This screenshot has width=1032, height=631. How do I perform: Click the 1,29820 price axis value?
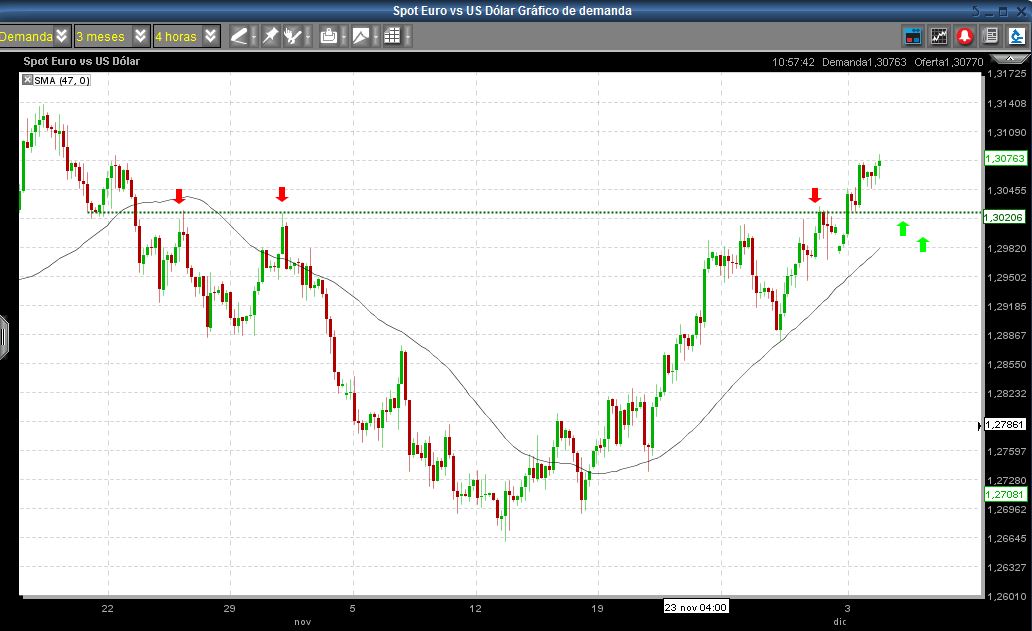(1006, 248)
